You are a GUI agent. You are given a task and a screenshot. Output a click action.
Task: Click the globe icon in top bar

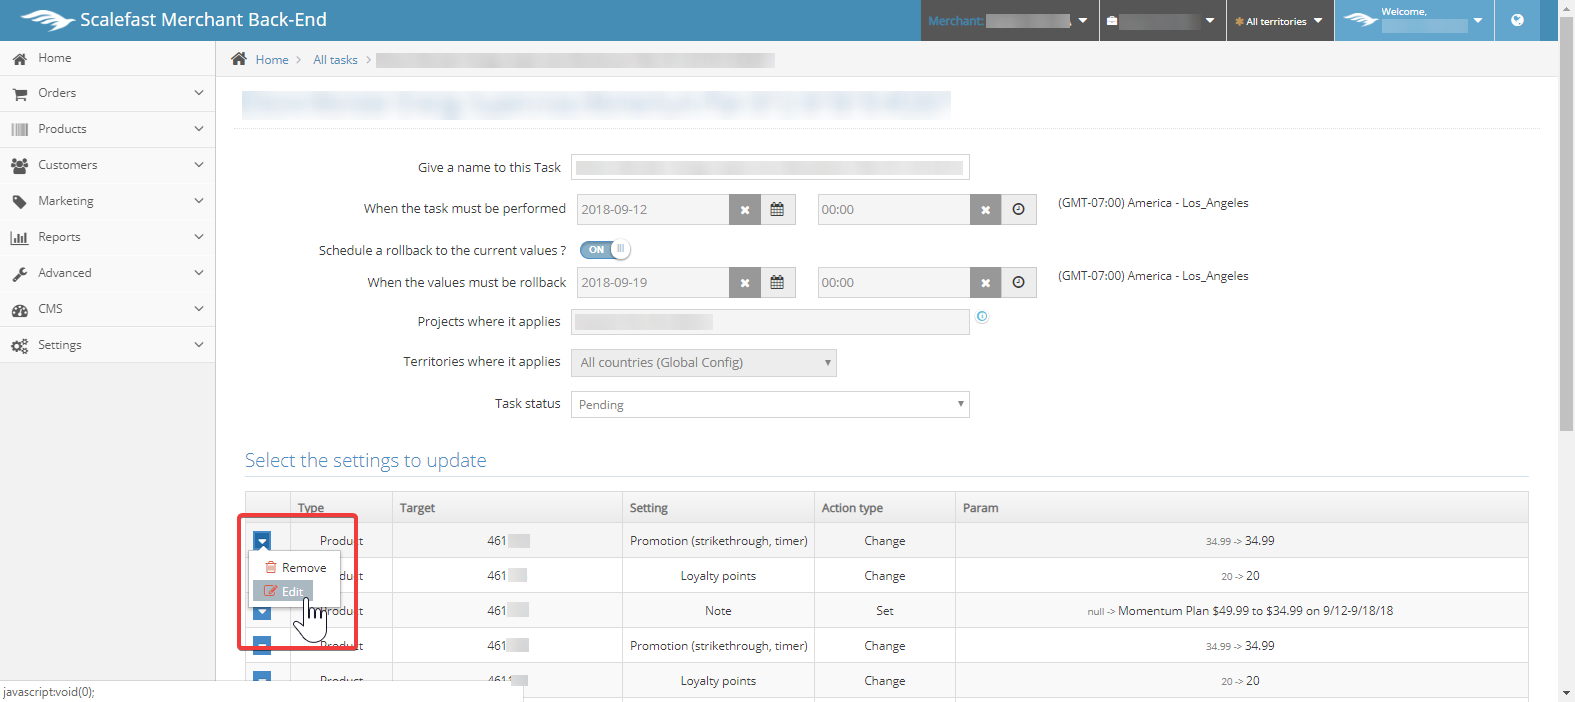pos(1517,20)
